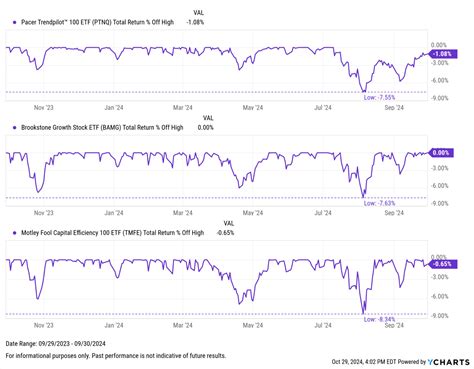The width and height of the screenshot is (474, 369).
Task: Click the PTNQ VAL header value -1.08%
Action: tap(195, 22)
